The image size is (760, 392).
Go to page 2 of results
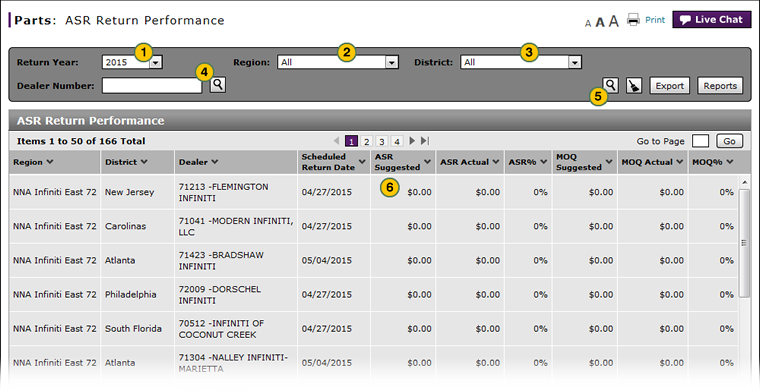point(366,141)
